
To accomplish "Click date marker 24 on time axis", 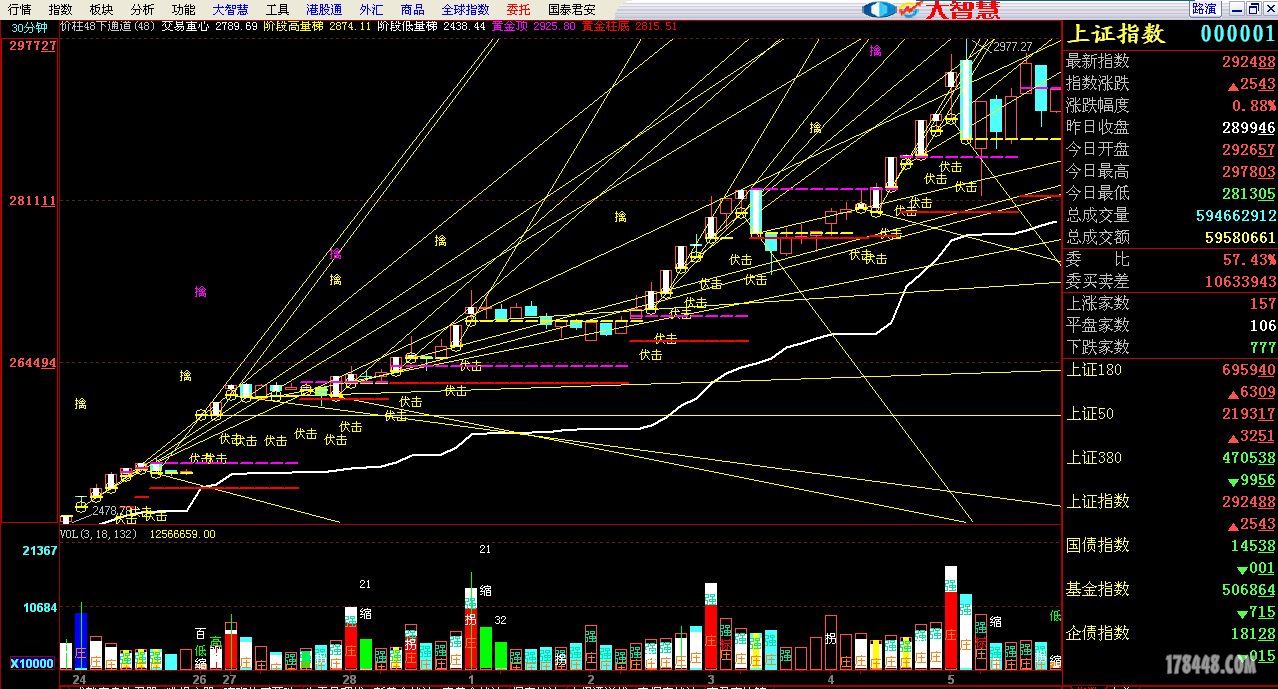I will pyautogui.click(x=80, y=679).
